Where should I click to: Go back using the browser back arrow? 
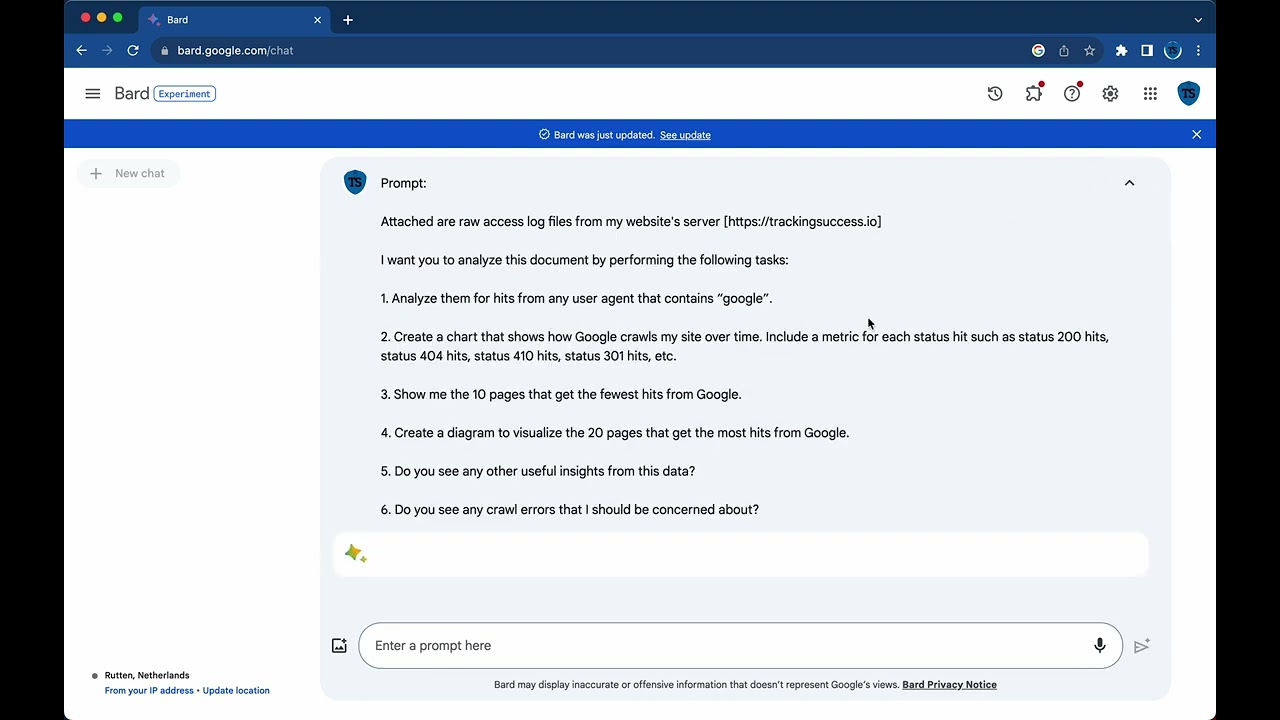82,50
